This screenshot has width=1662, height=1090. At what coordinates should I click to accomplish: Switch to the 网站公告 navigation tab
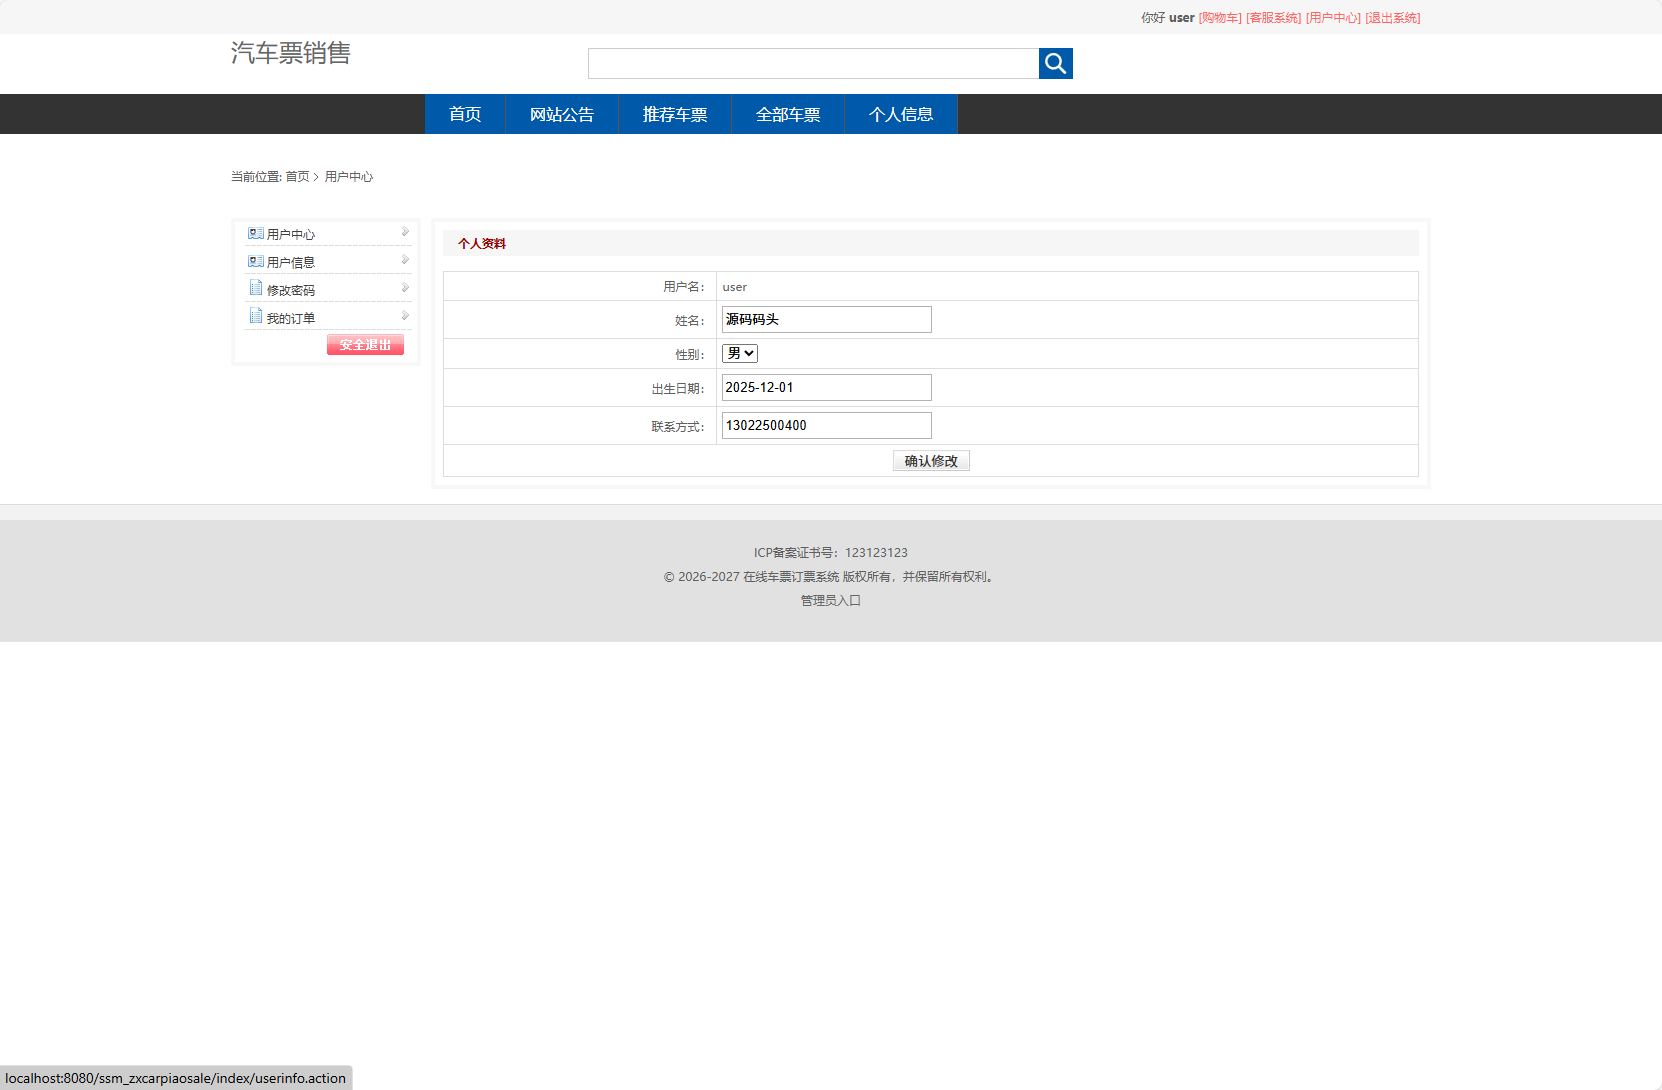tap(562, 115)
